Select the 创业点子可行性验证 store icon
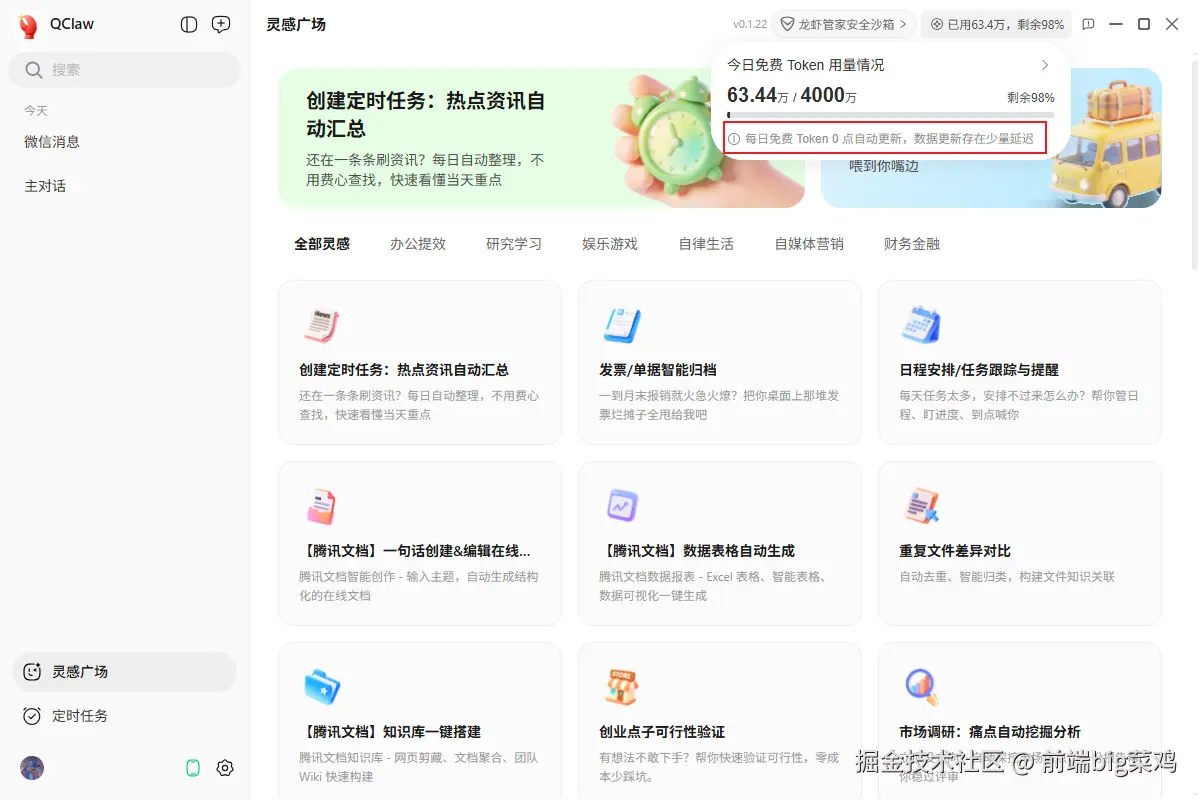Viewport: 1200px width, 800px height. [x=622, y=685]
